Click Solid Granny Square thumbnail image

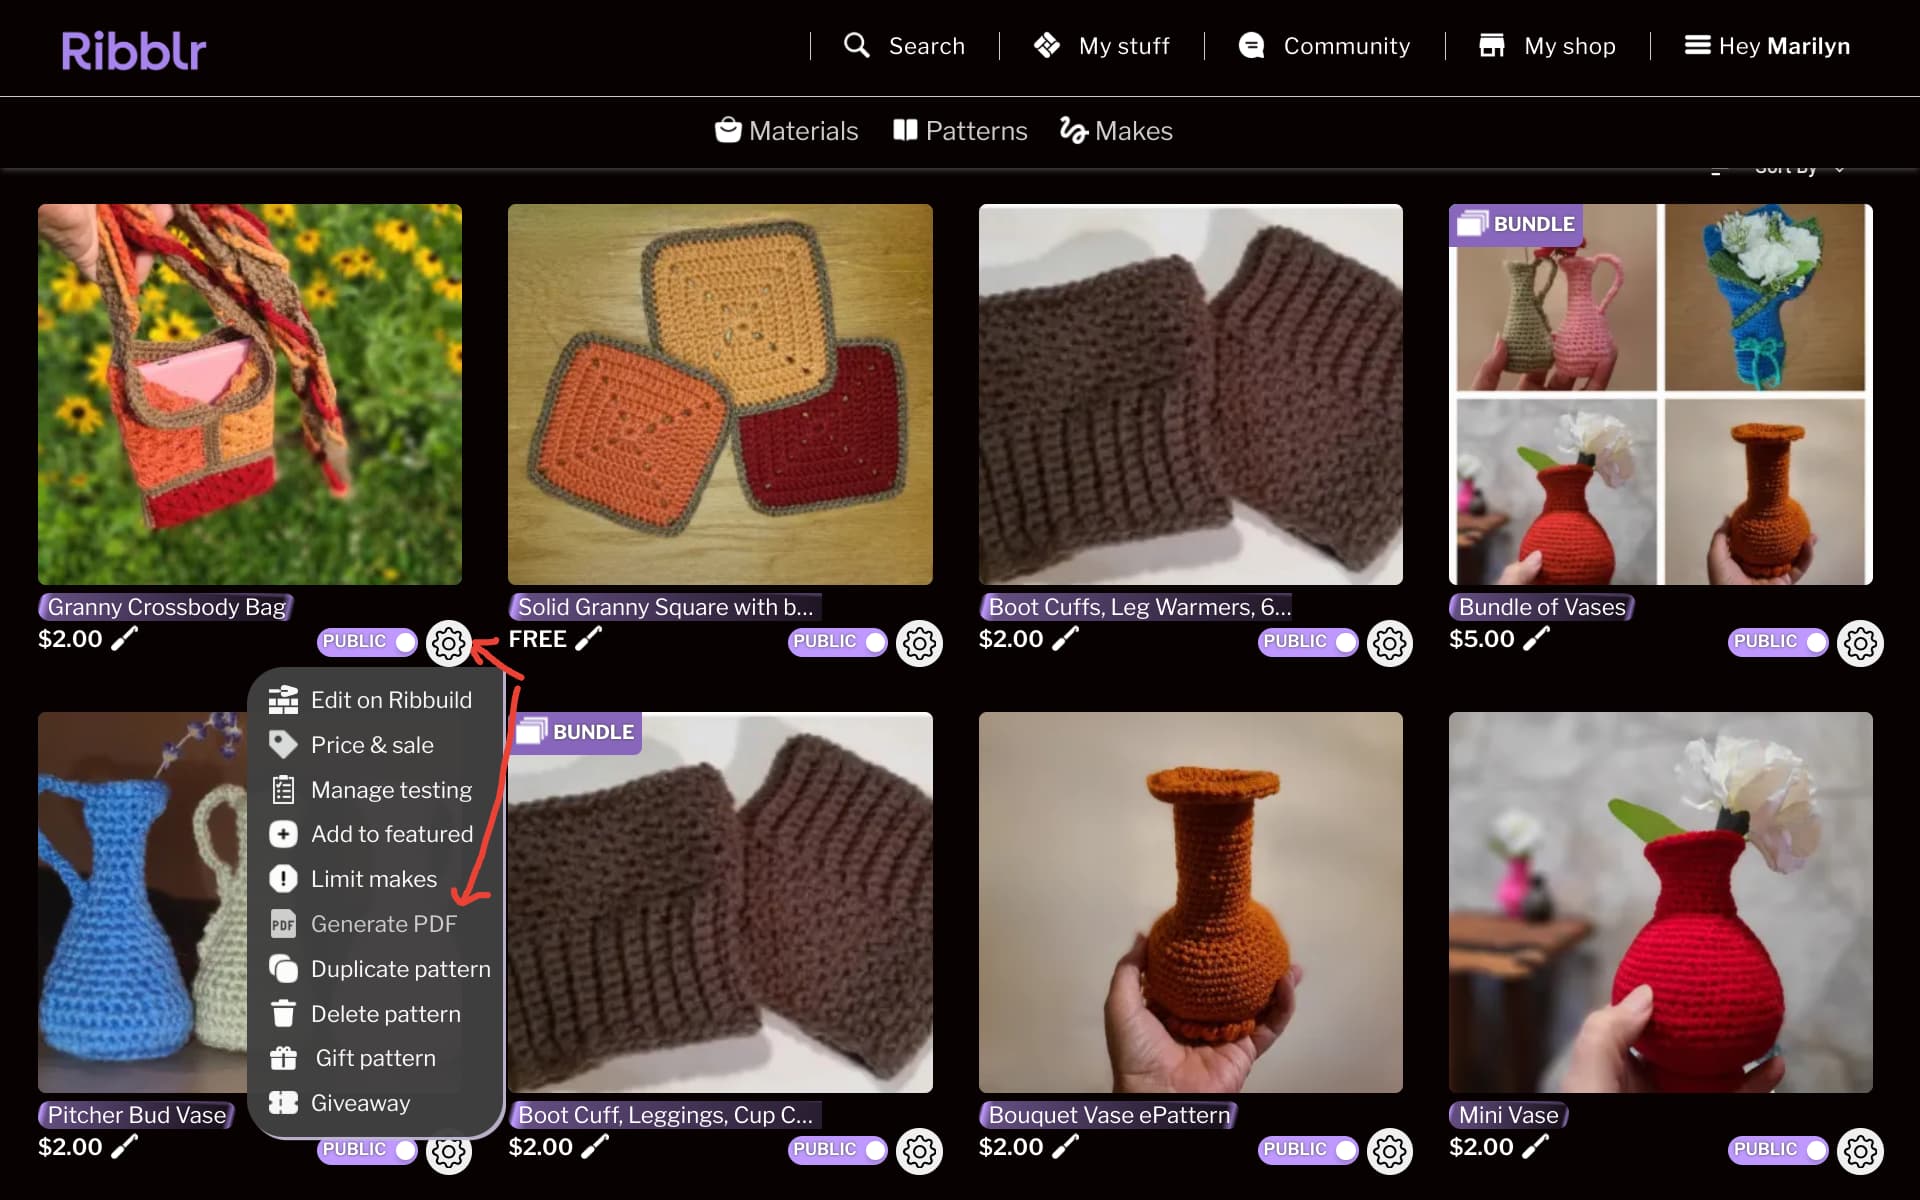point(720,394)
